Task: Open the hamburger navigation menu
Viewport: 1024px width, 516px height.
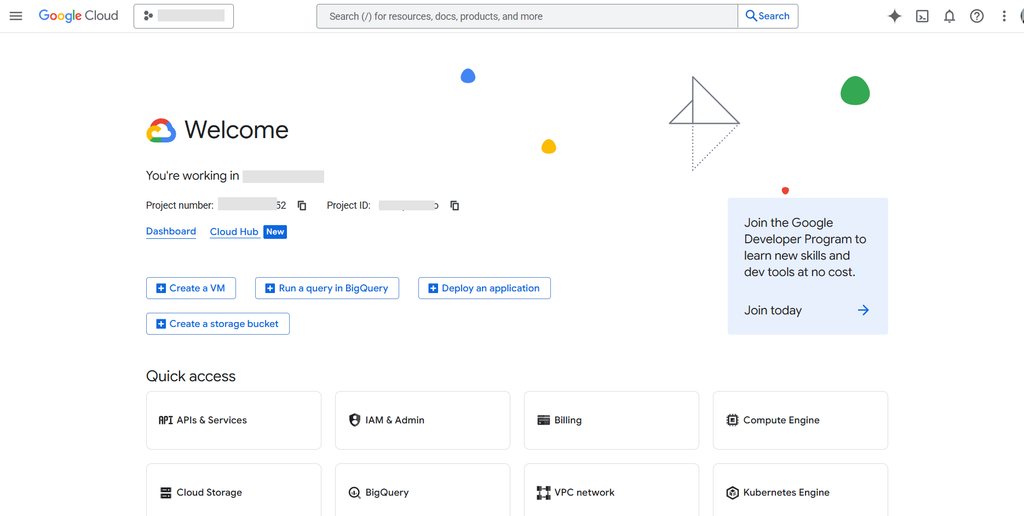Action: (x=16, y=16)
